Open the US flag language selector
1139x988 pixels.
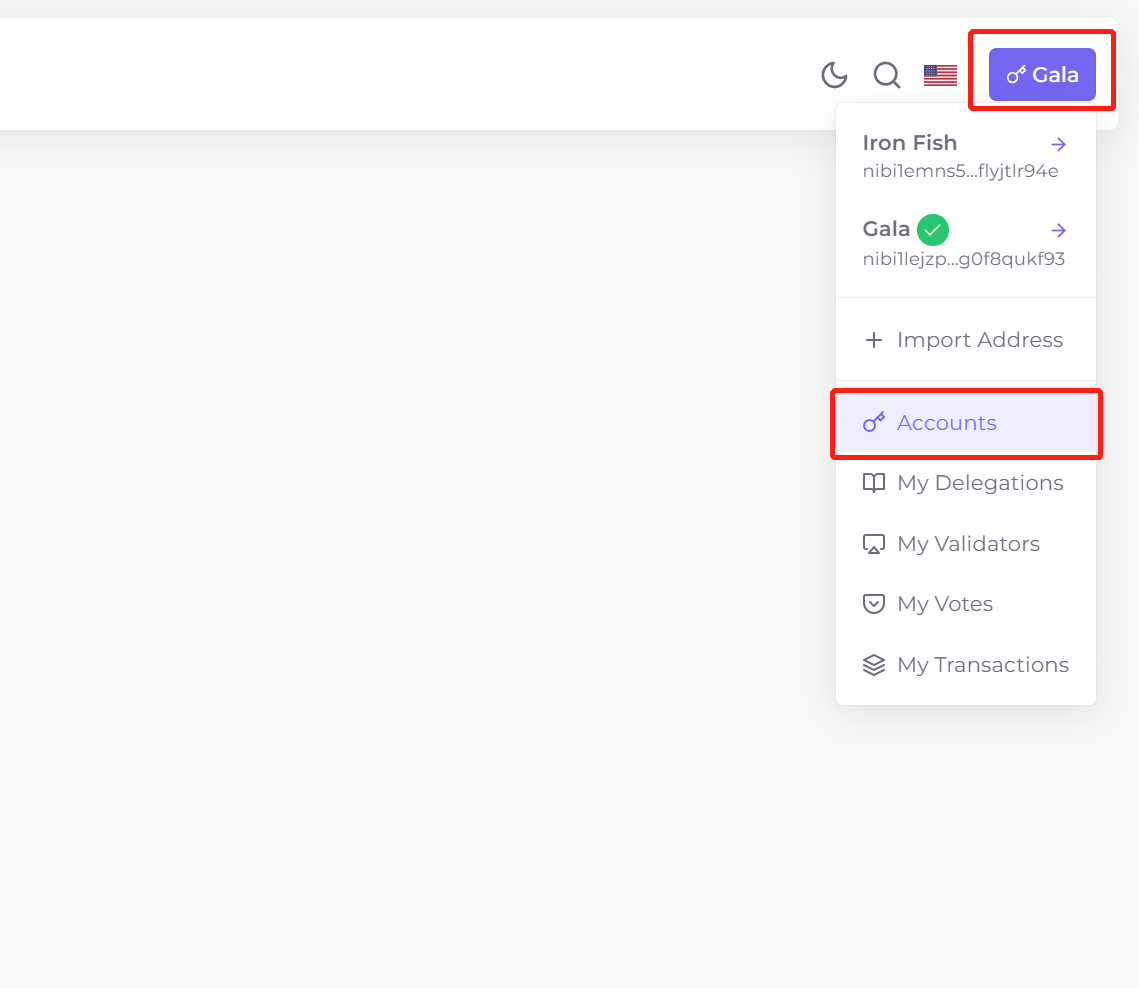tap(940, 75)
